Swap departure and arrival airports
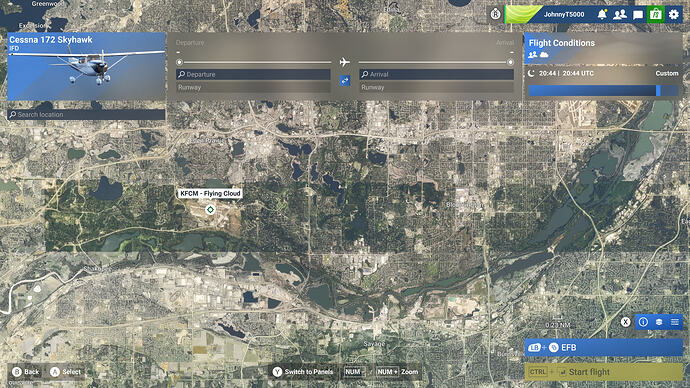690x388 pixels. 345,81
